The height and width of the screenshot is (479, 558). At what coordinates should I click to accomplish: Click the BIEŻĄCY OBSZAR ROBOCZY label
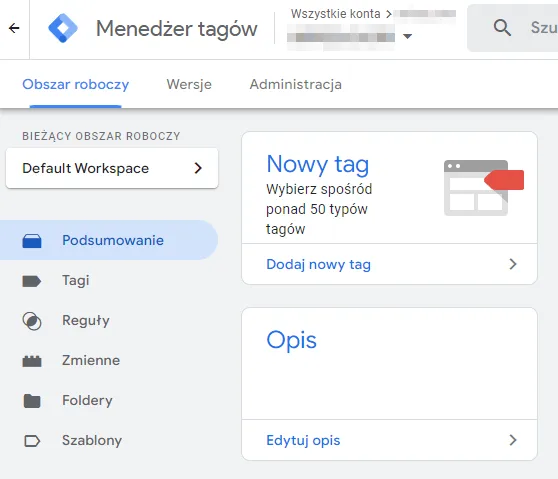(101, 136)
